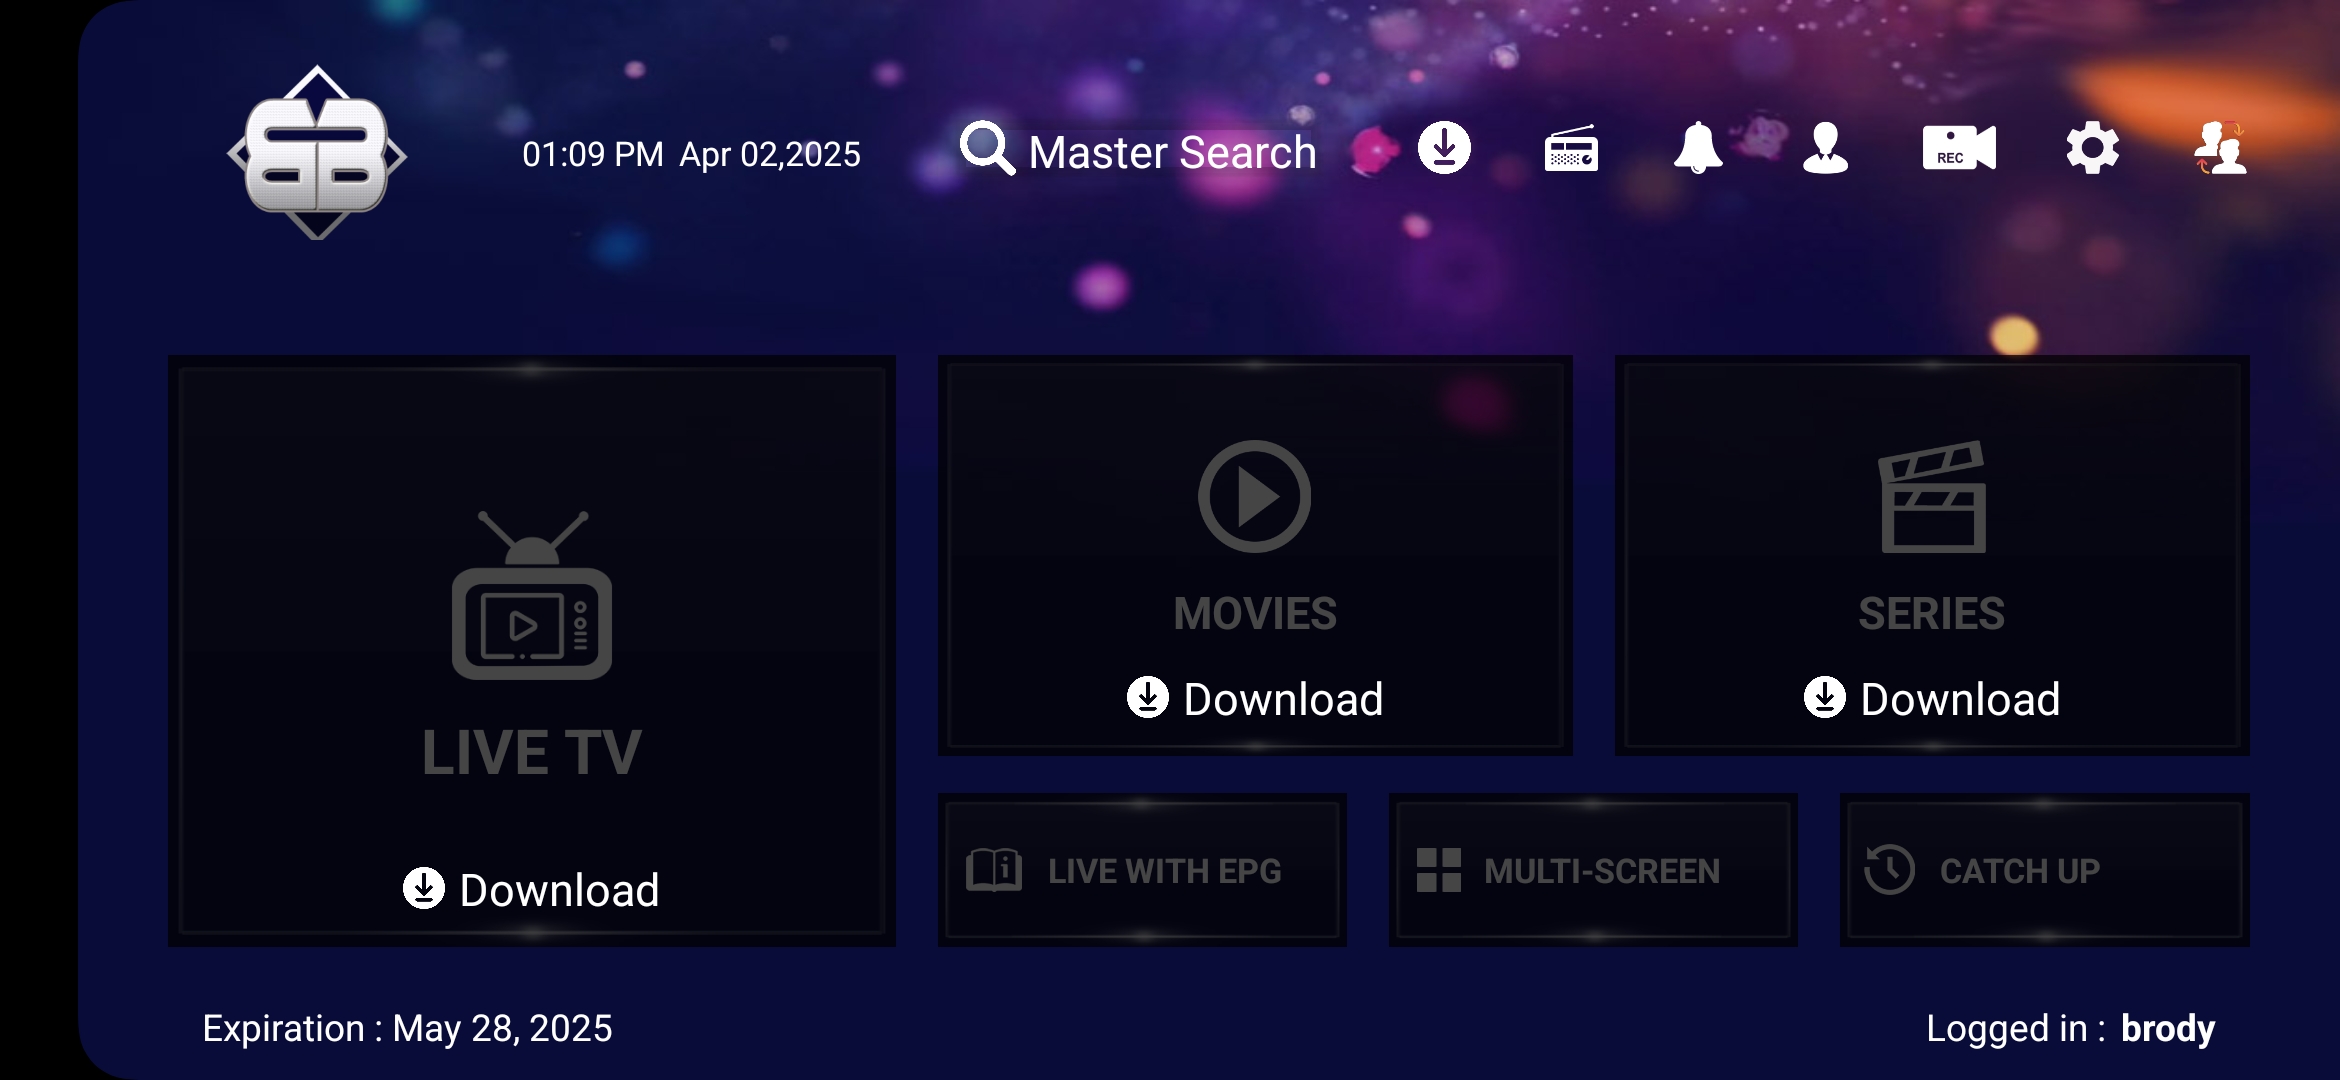Open the Series tile
The height and width of the screenshot is (1080, 2340).
pos(1931,530)
